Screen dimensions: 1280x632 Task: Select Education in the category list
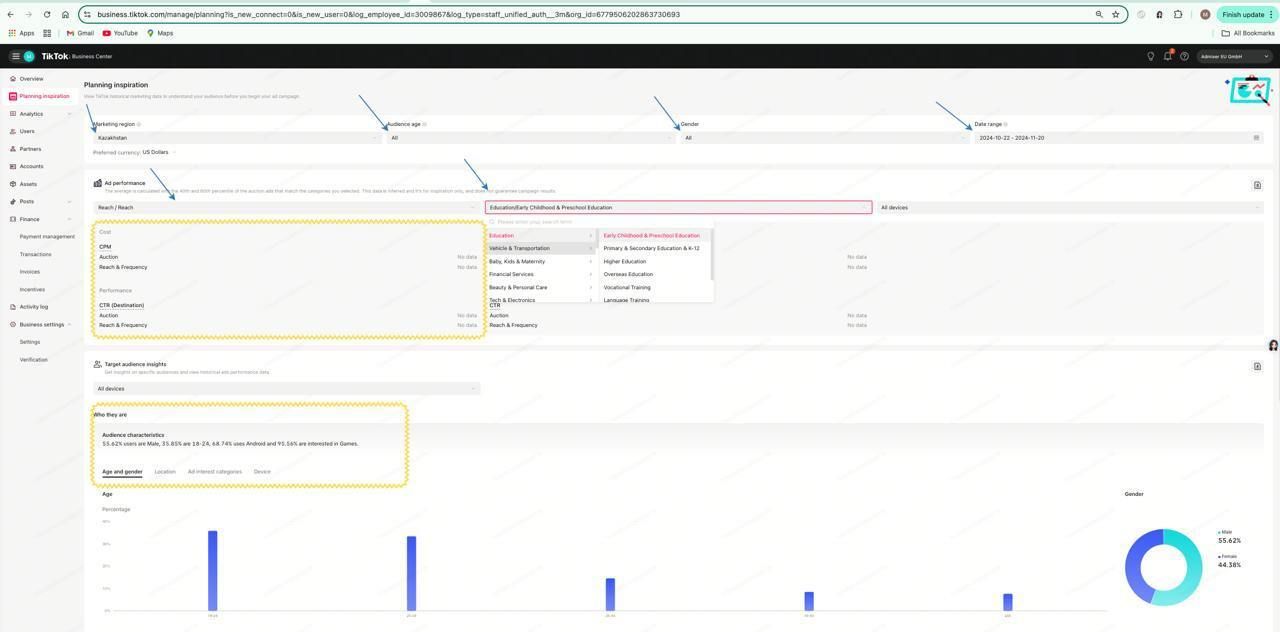tap(541, 236)
